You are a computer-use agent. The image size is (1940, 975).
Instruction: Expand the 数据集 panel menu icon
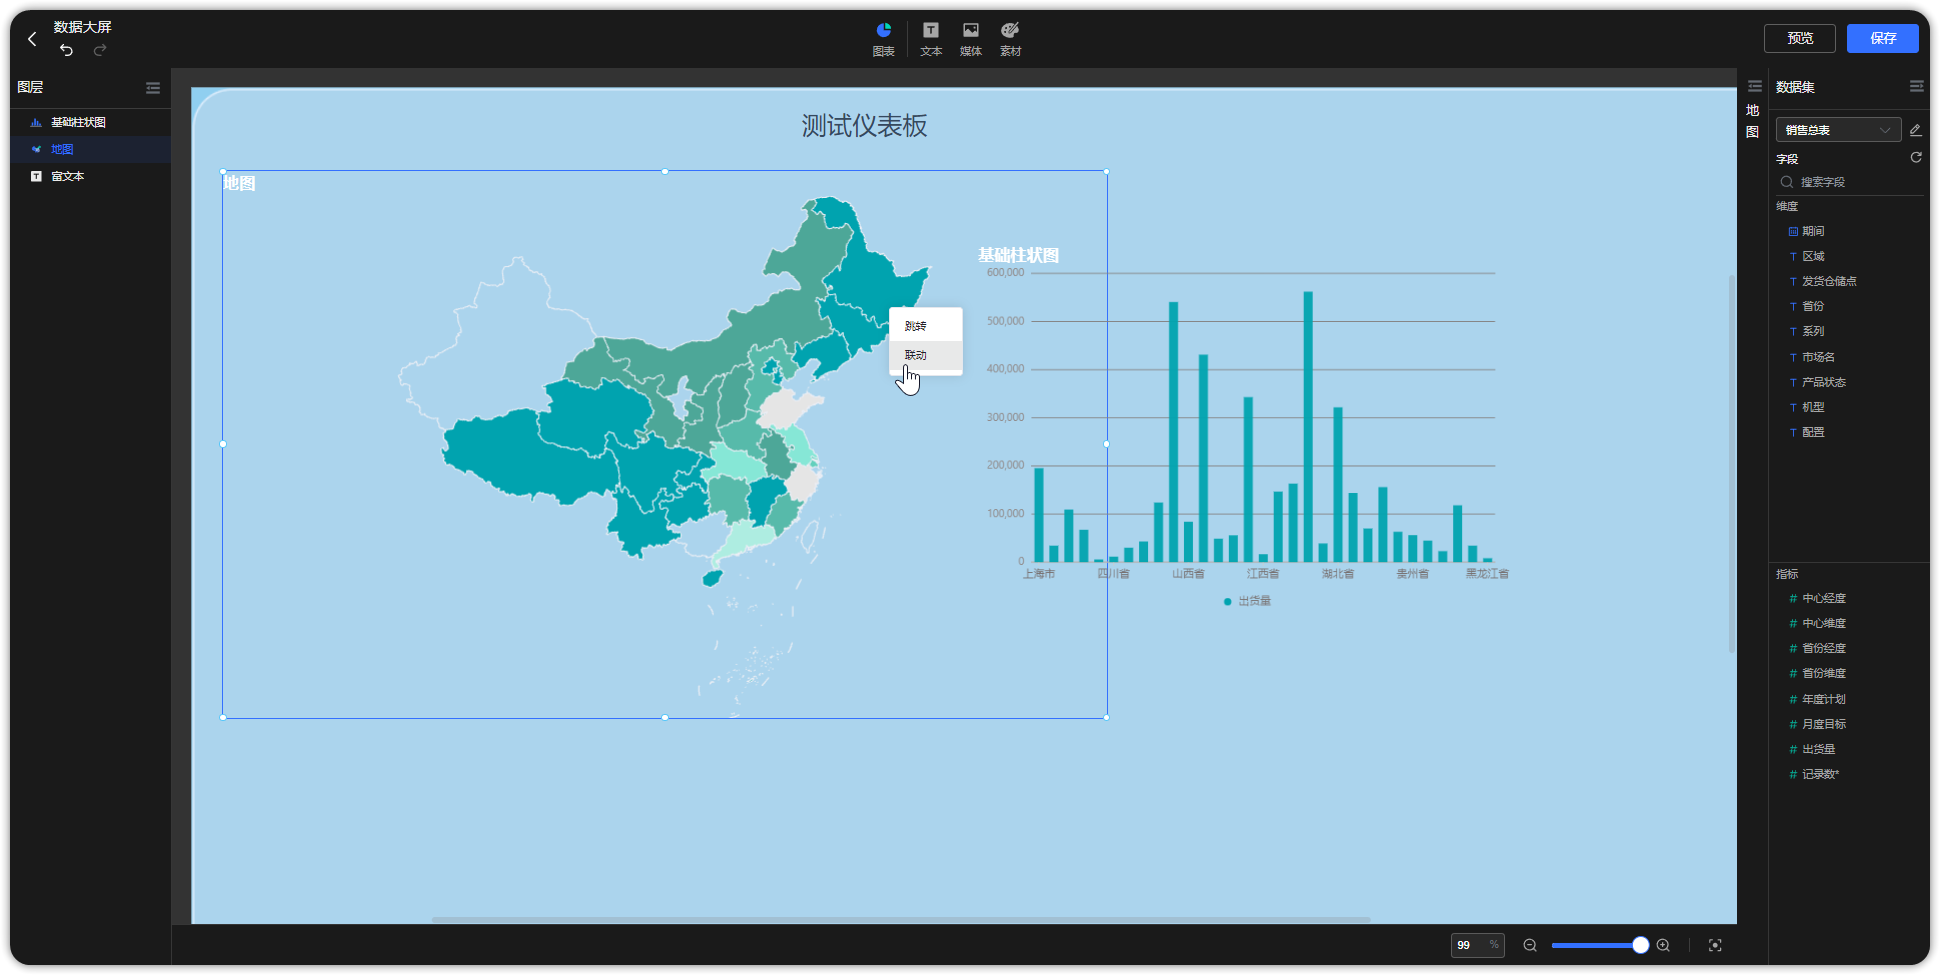point(1917,86)
